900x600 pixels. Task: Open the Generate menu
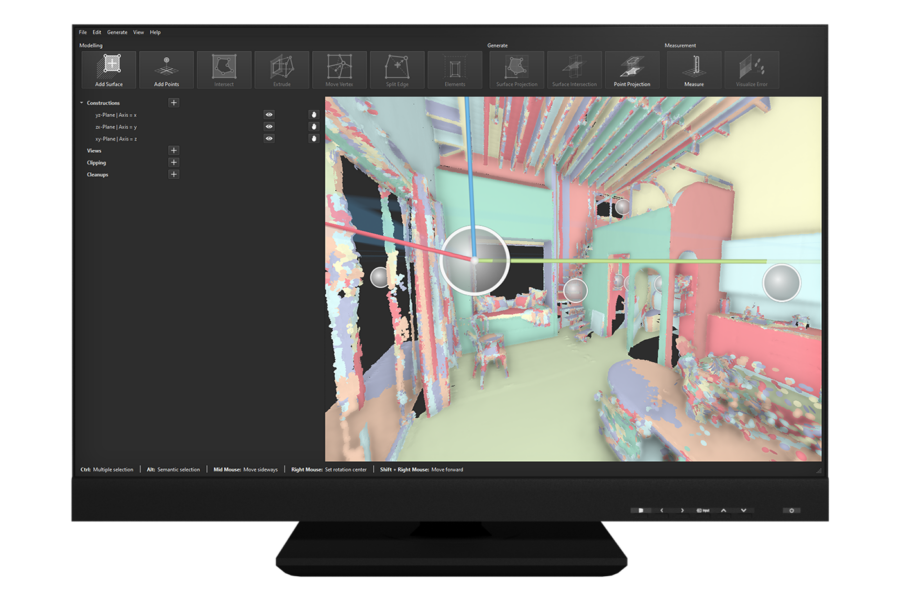[x=117, y=33]
